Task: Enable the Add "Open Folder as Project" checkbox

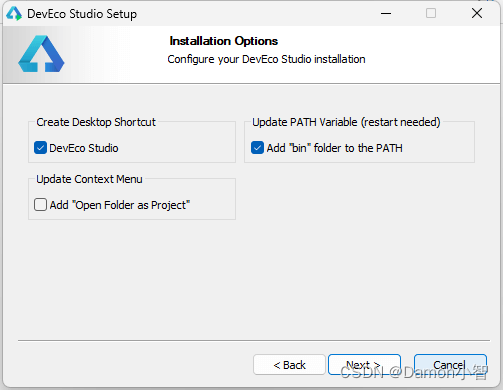Action: pyautogui.click(x=40, y=205)
